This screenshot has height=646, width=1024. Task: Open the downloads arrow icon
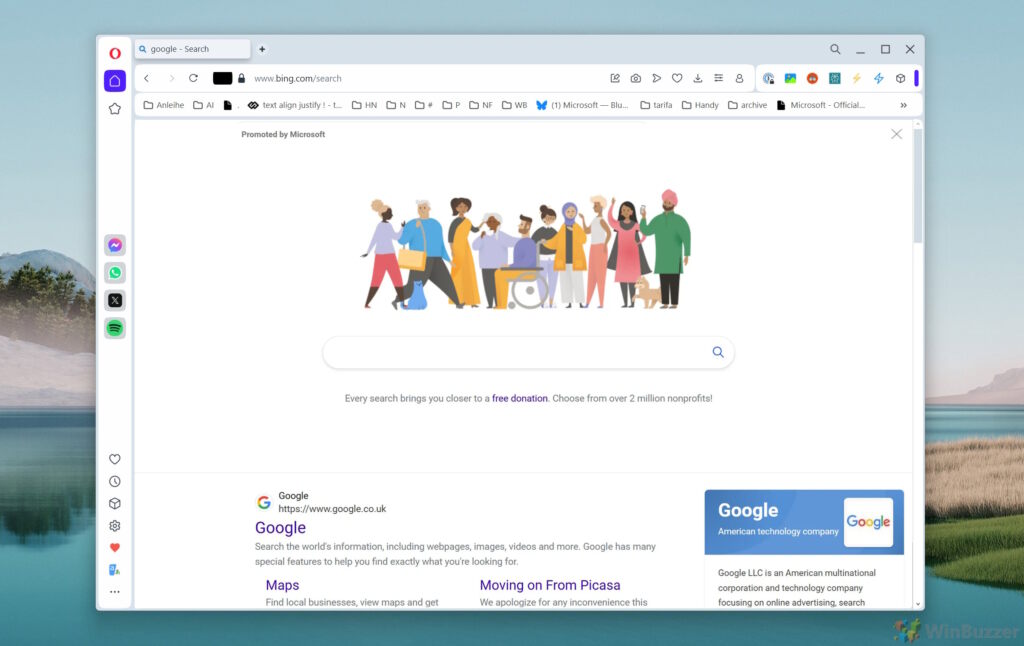(697, 78)
